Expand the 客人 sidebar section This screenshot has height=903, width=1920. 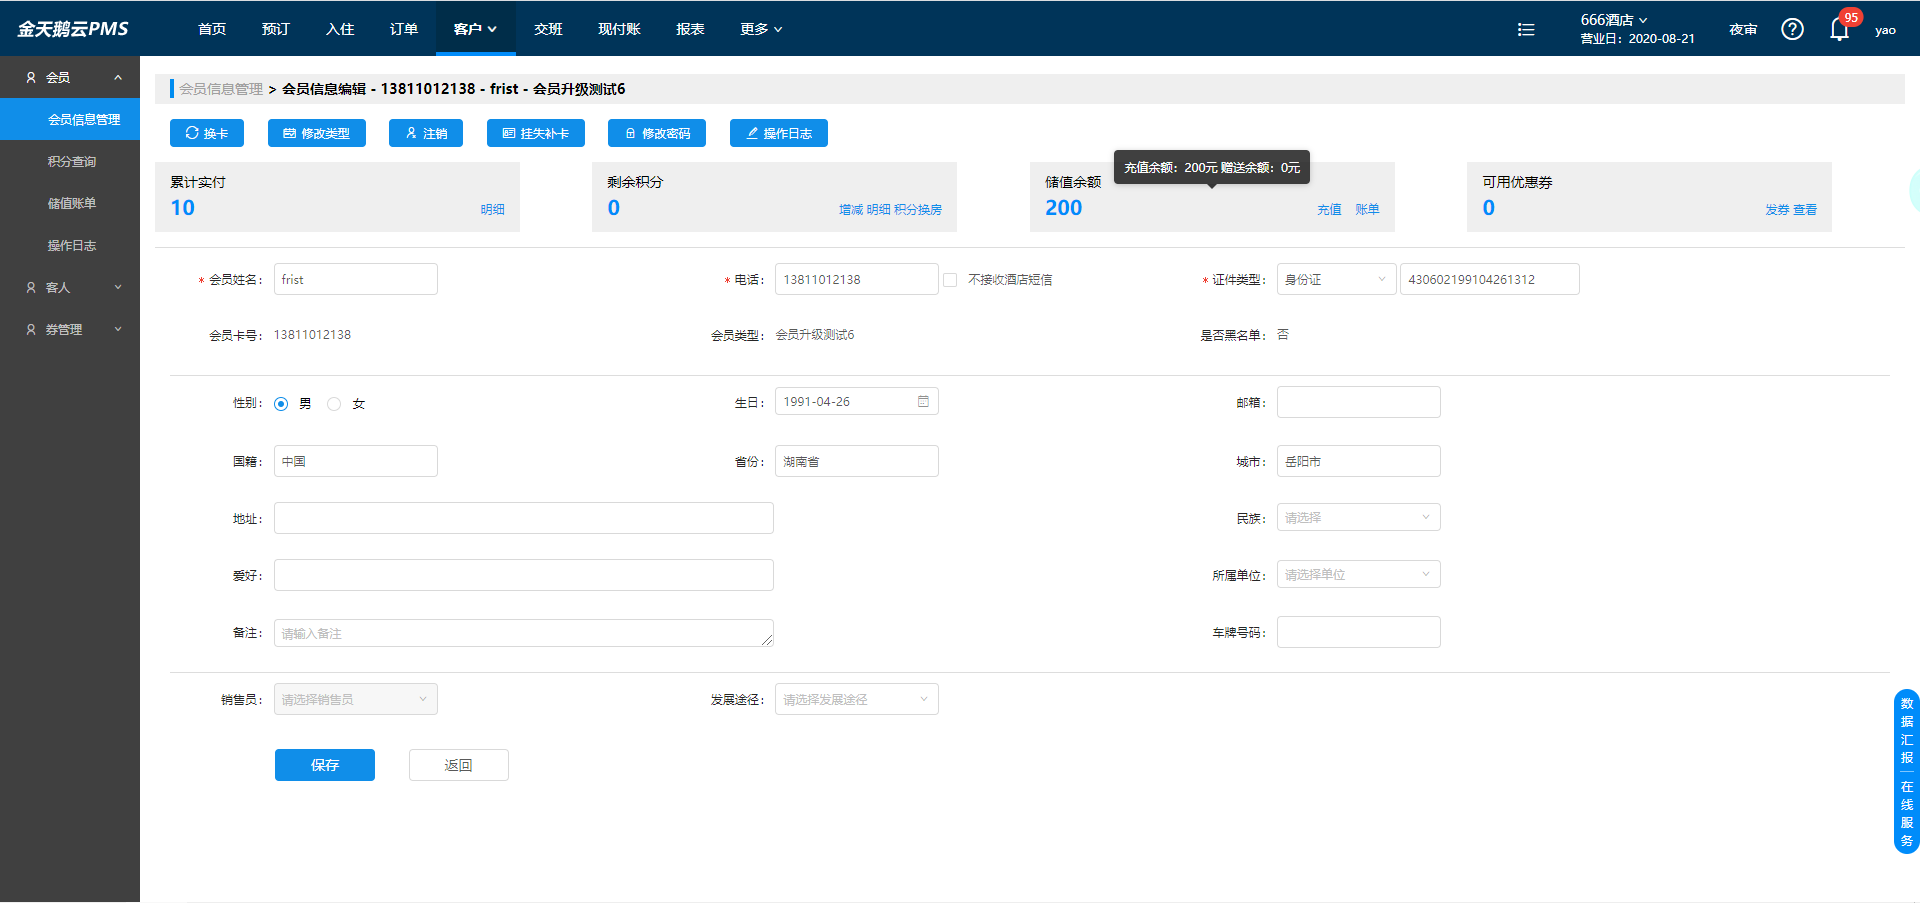coord(70,287)
